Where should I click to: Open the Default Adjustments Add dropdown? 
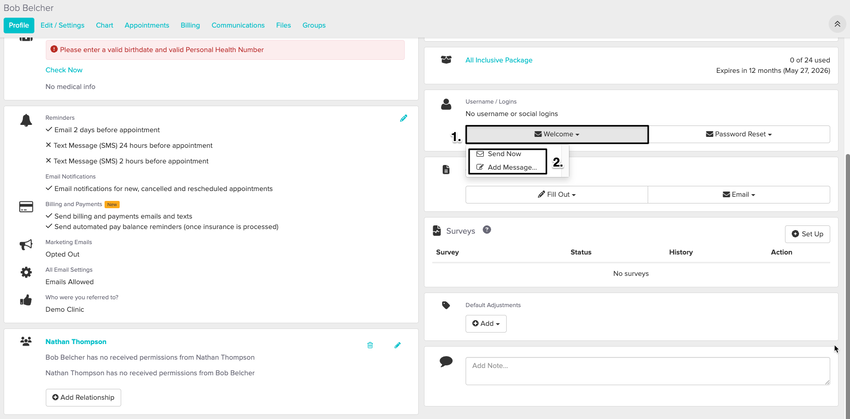pyautogui.click(x=486, y=324)
